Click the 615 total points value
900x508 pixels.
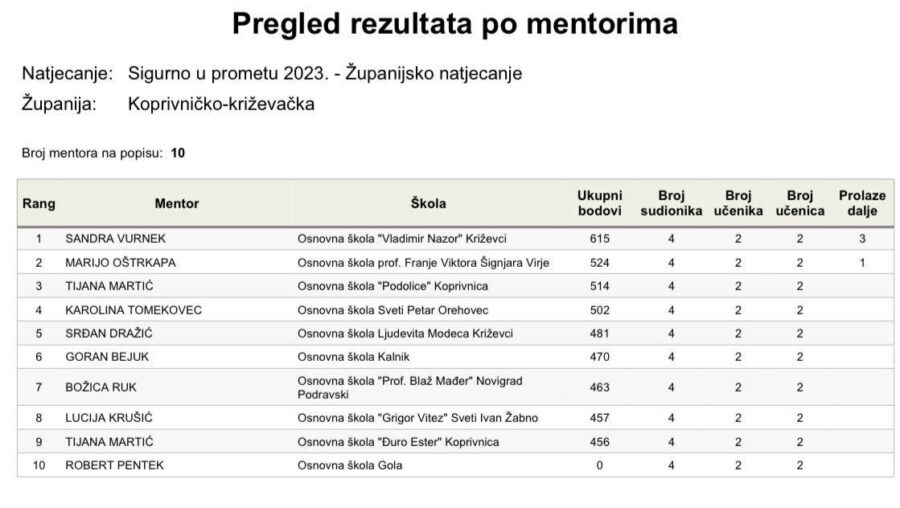coord(599,239)
